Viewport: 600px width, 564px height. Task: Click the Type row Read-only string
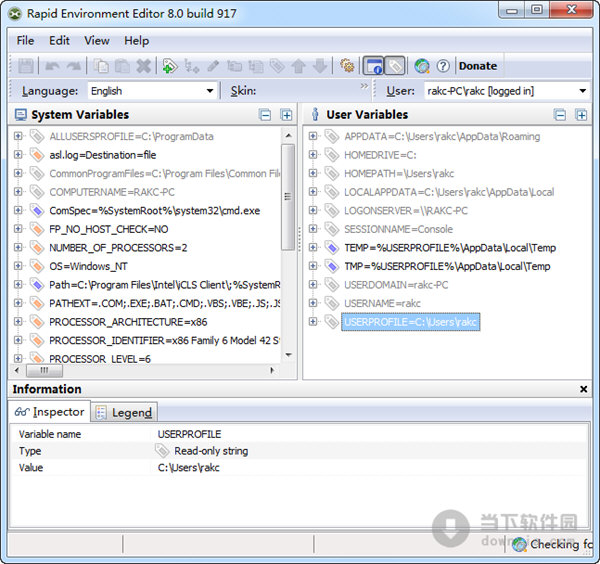pyautogui.click(x=298, y=451)
